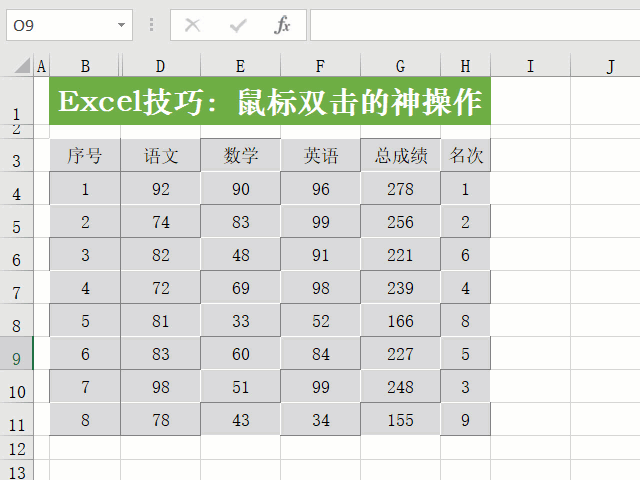Select row 4 header
Image resolution: width=640 pixels, height=480 pixels.
click(x=16, y=188)
